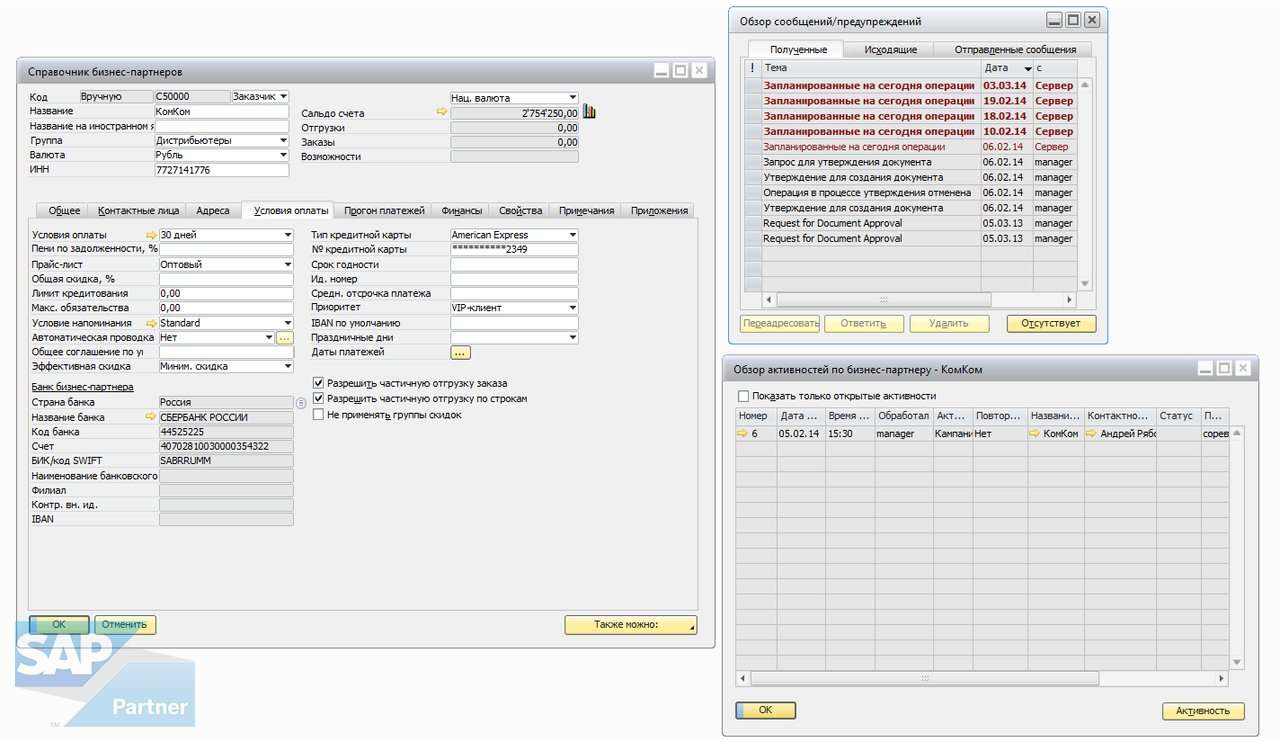Click the ИНН field 7727141776
The width and height of the screenshot is (1280, 742).
pyautogui.click(x=220, y=170)
